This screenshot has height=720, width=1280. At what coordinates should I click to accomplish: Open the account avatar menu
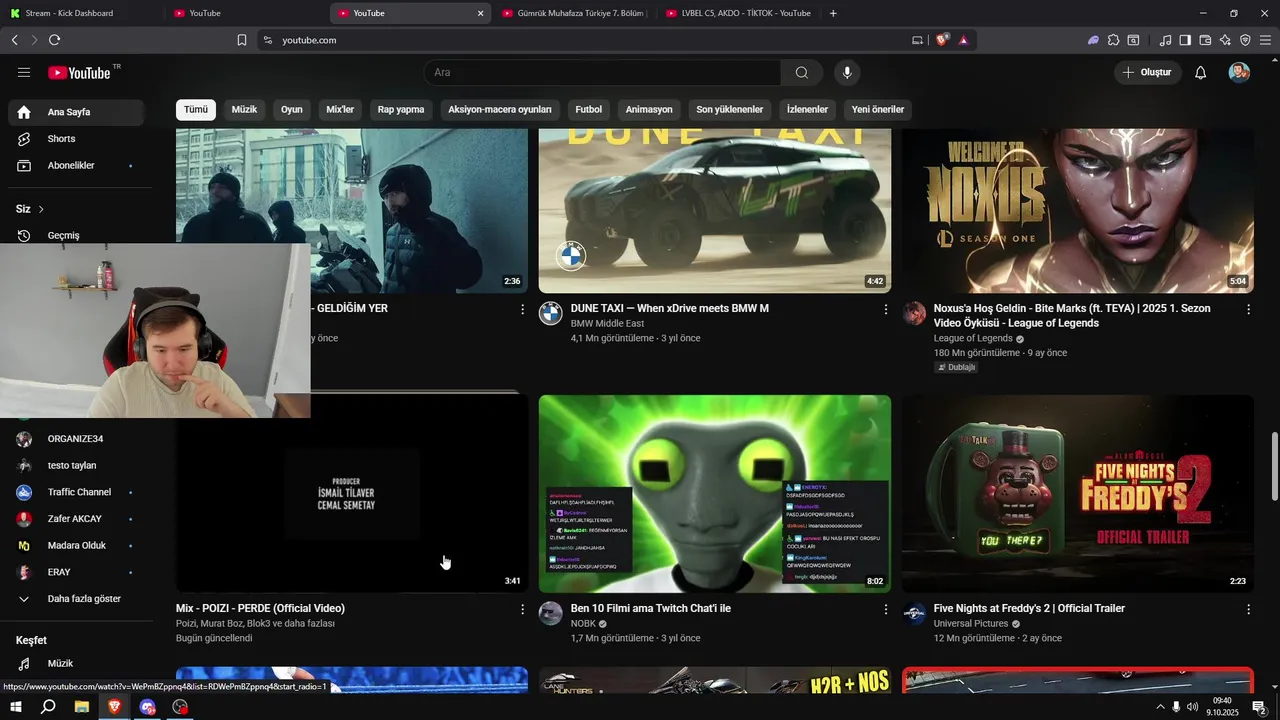[1239, 72]
